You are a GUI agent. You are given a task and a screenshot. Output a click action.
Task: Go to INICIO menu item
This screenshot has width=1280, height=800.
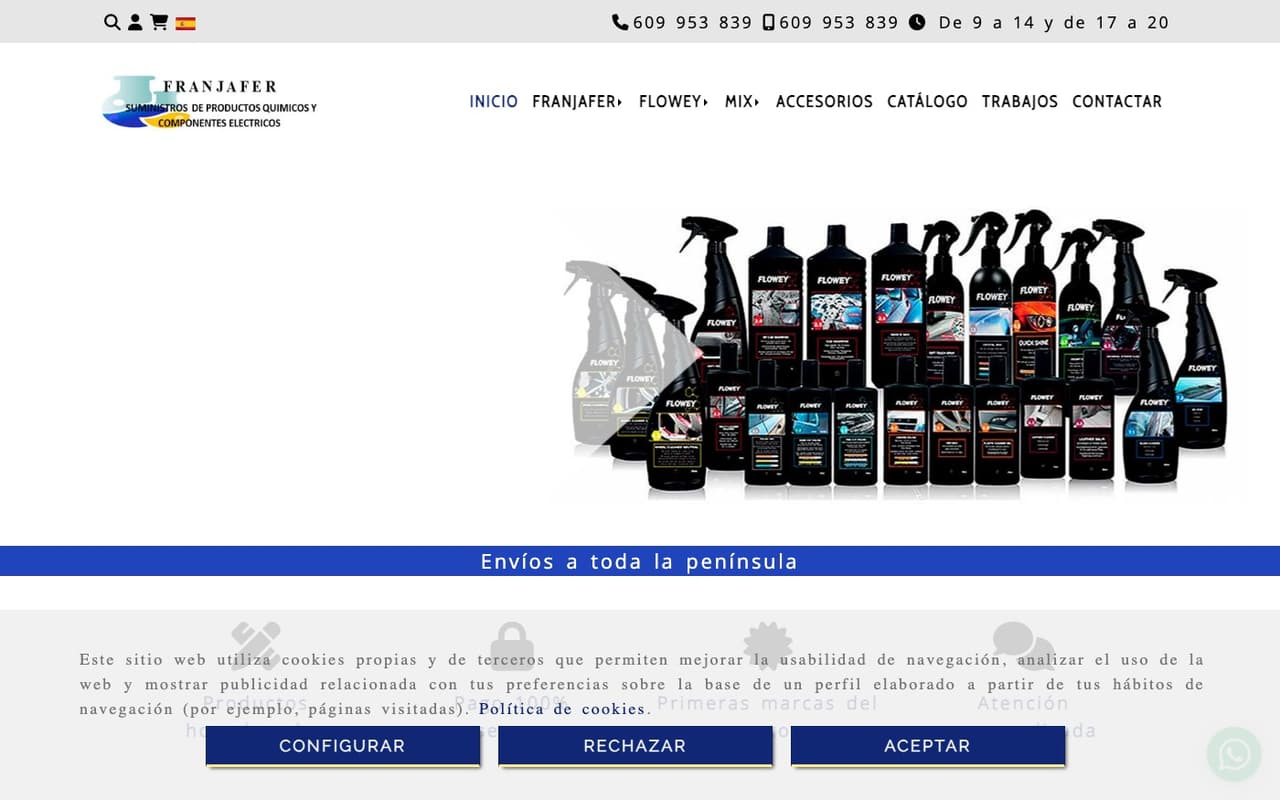(494, 101)
